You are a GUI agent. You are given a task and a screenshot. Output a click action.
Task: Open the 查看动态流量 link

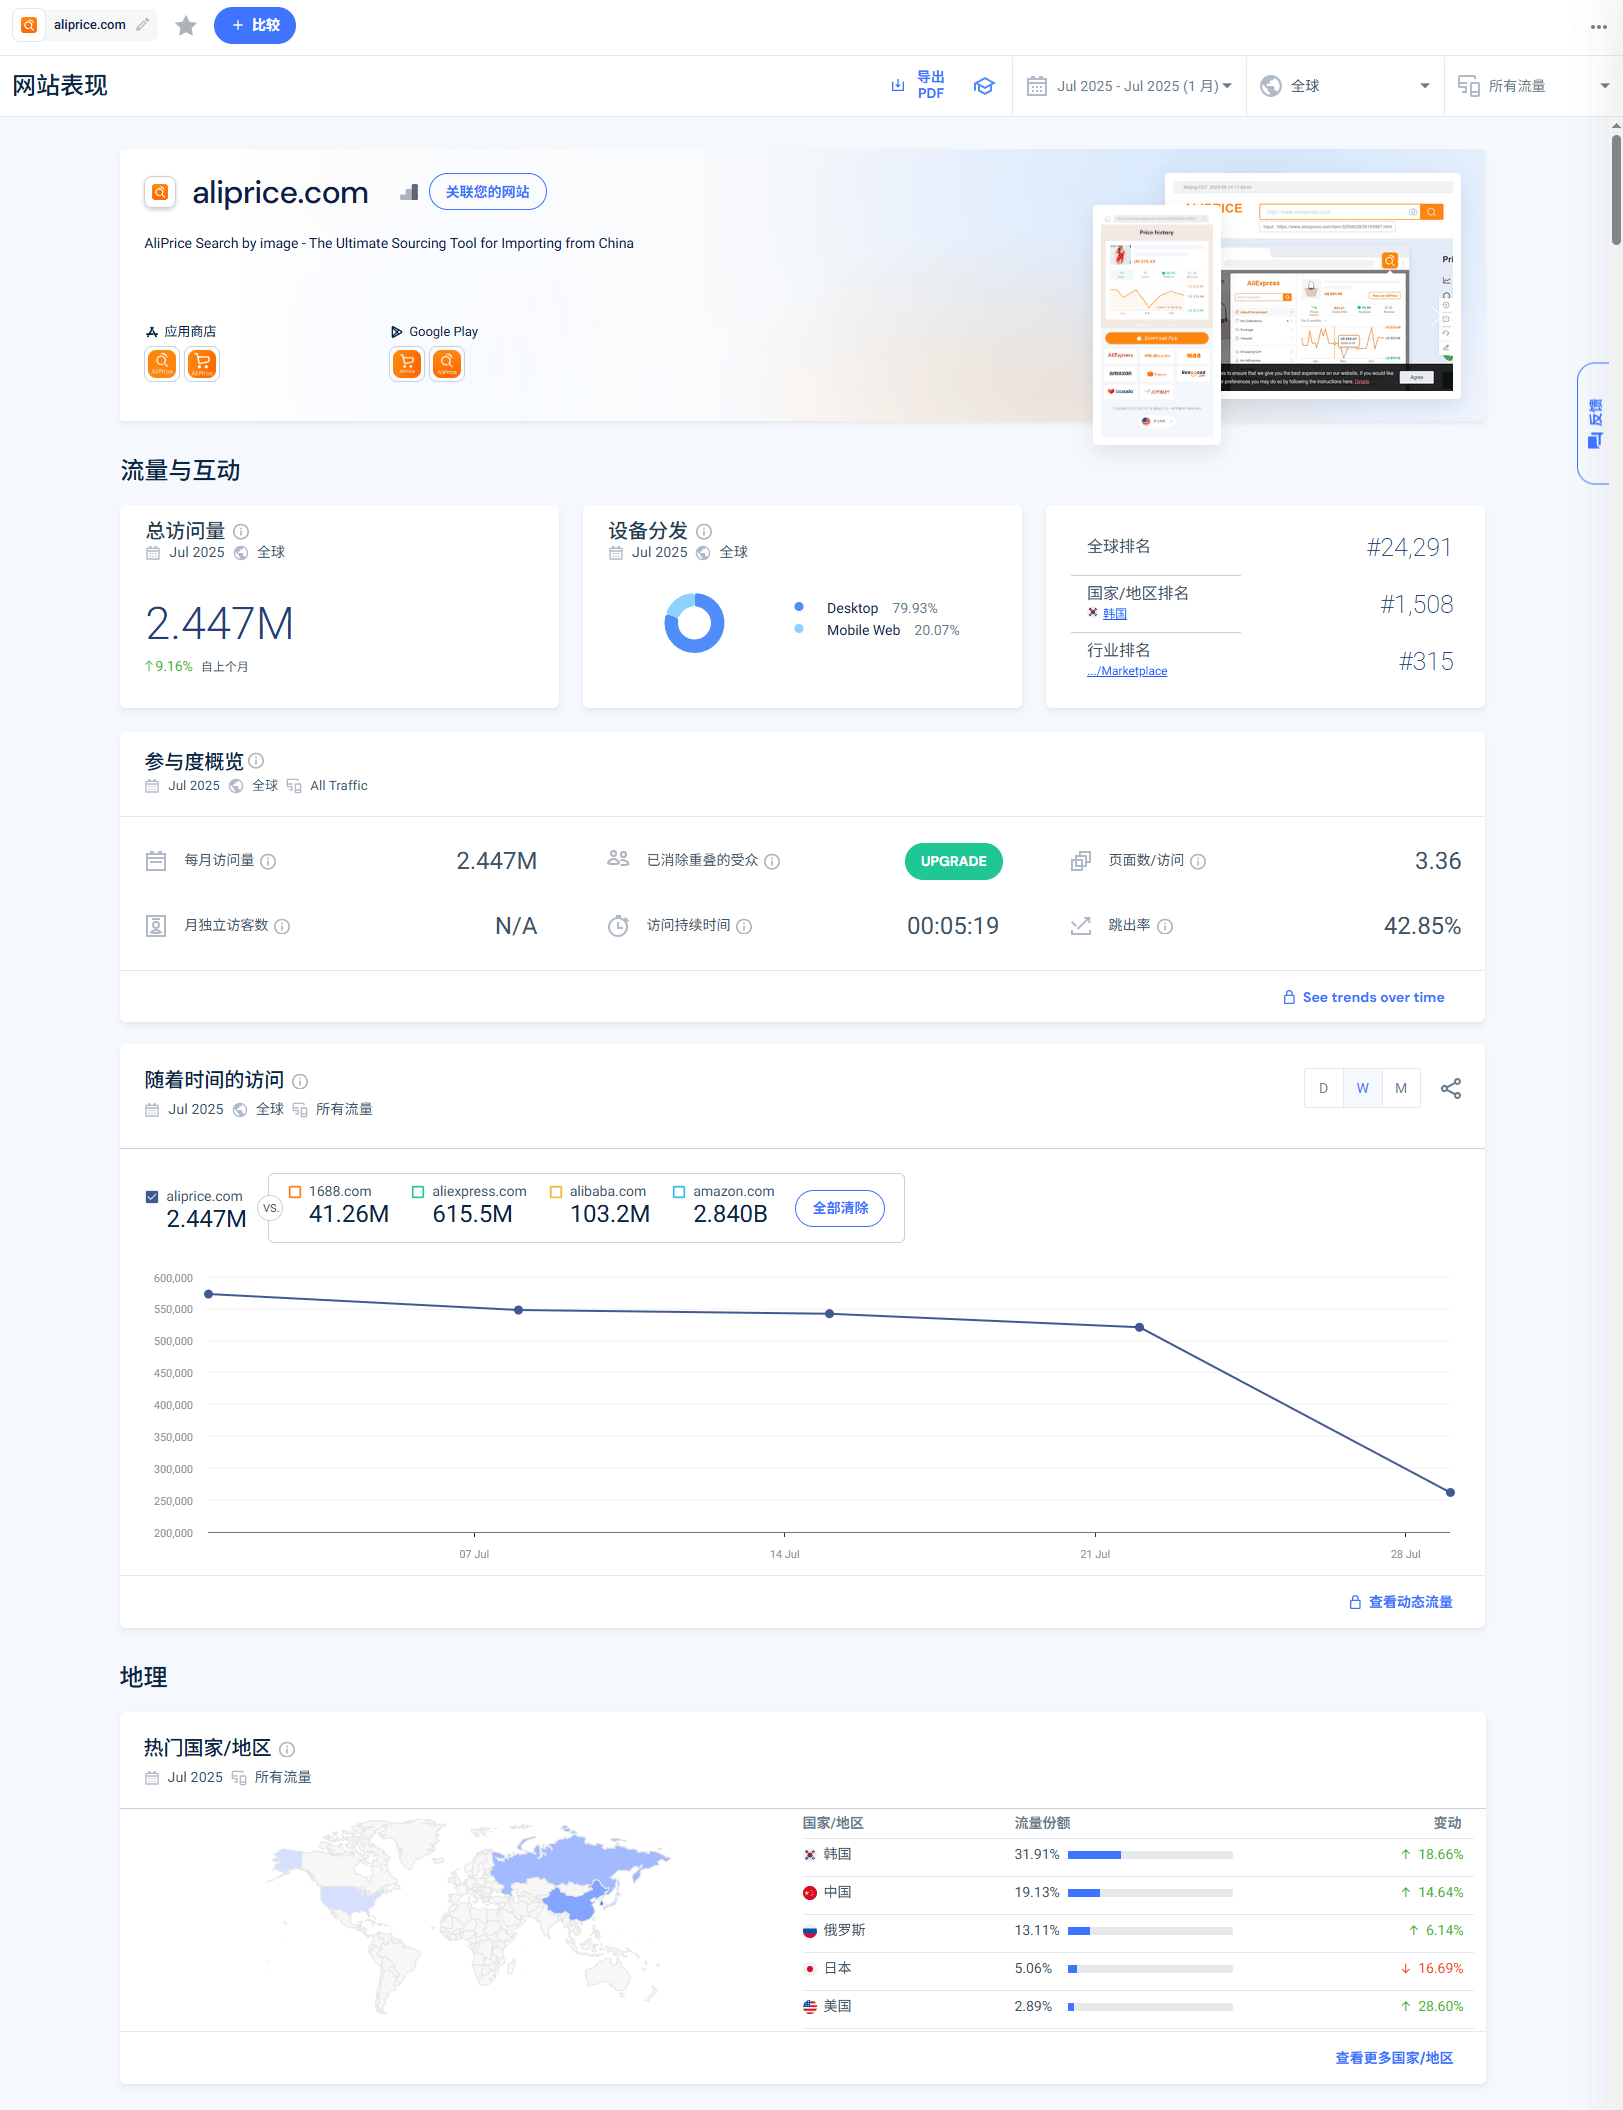click(1401, 1602)
